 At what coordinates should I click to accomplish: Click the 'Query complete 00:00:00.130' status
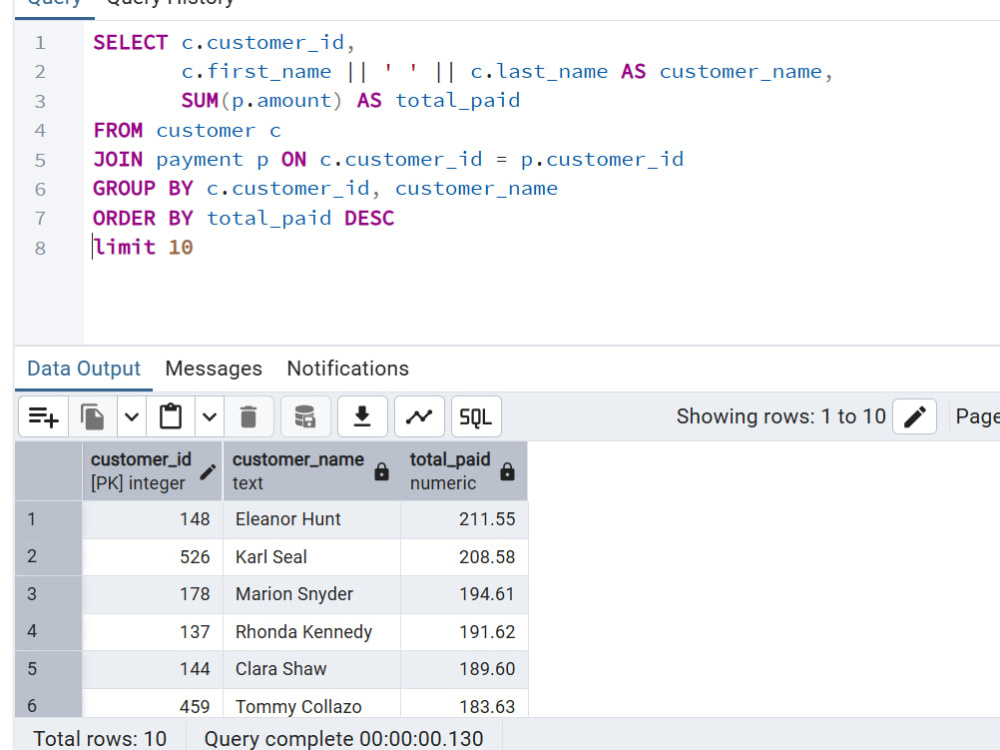click(343, 739)
